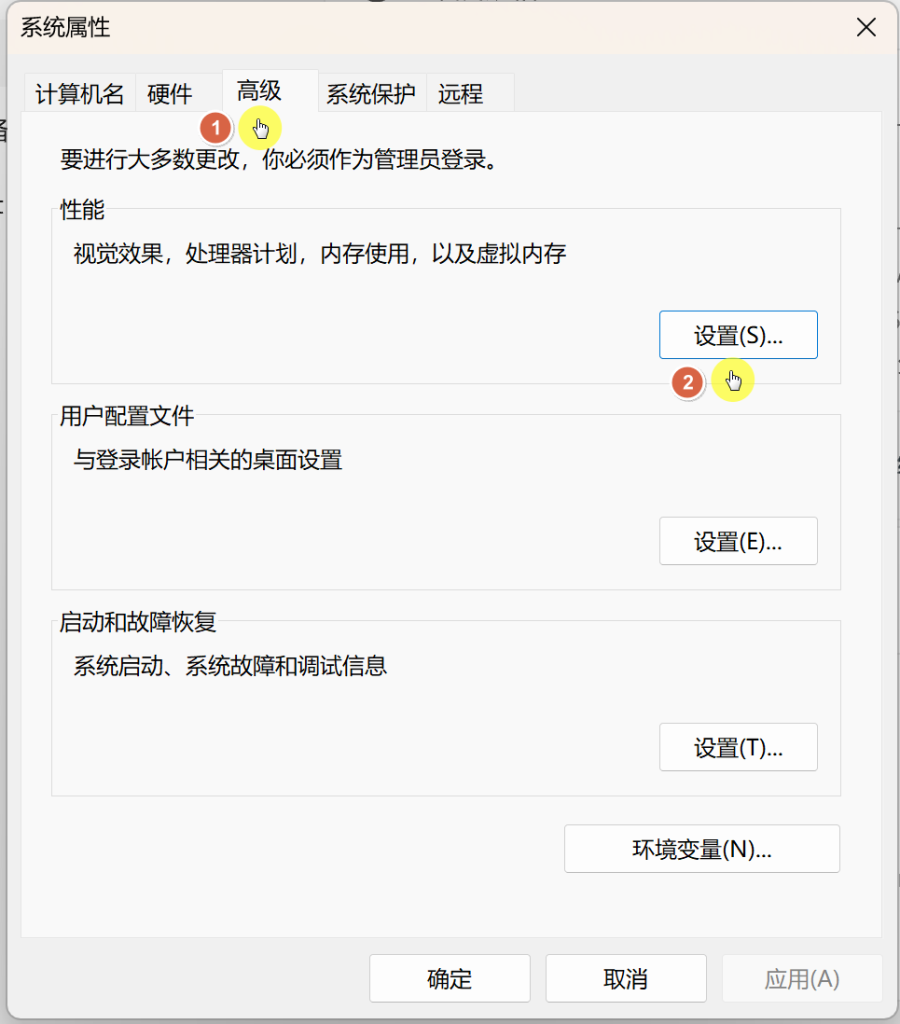900x1024 pixels.
Task: Click the 取消 button
Action: 626,978
